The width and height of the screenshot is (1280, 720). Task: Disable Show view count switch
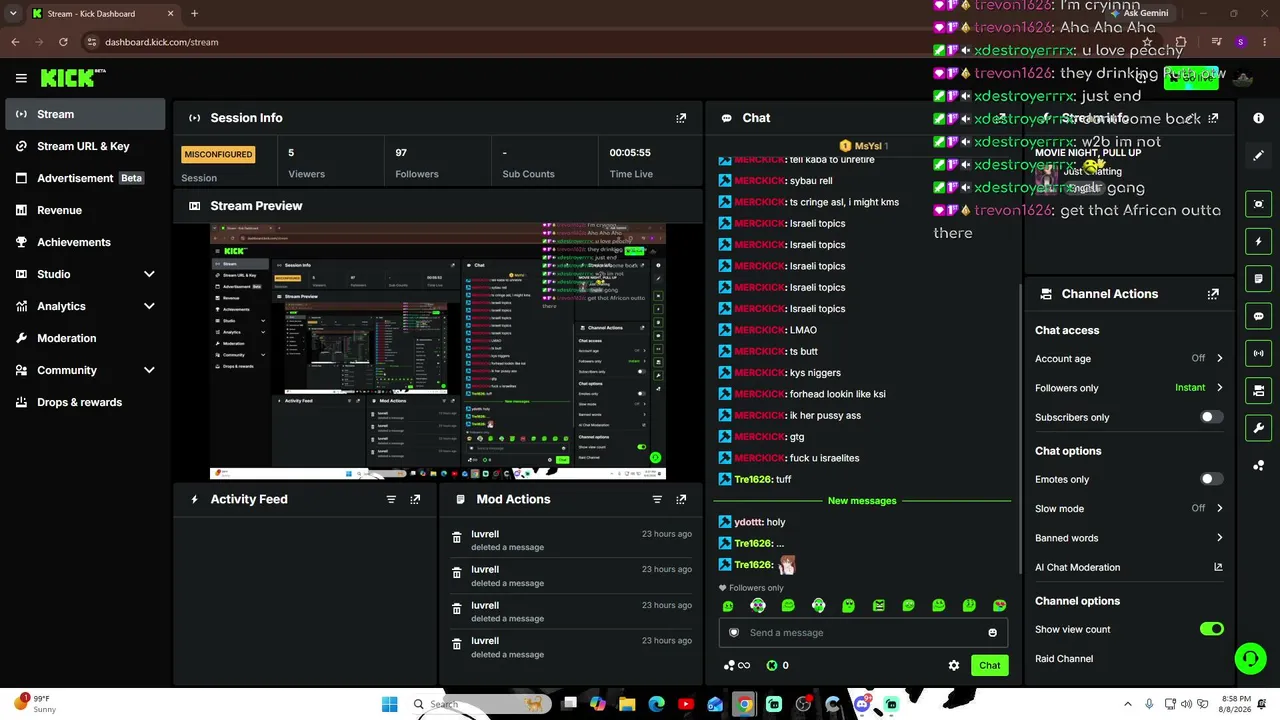coord(1211,629)
